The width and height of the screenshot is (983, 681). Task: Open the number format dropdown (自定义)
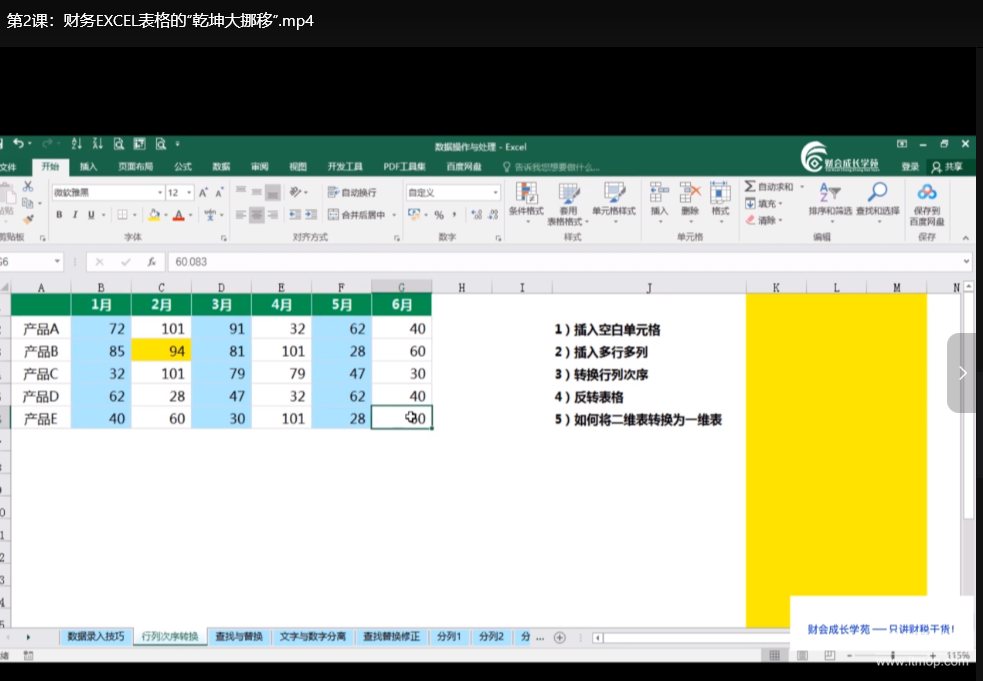coord(495,193)
